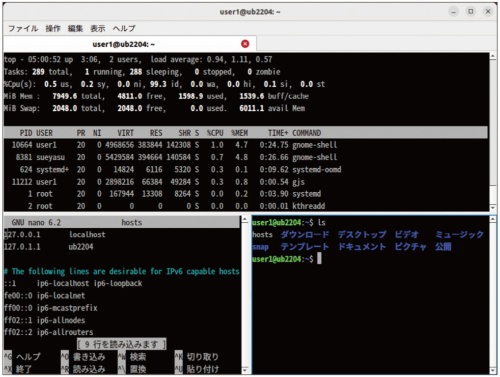Image resolution: width=500 pixels, height=377 pixels.
Task: Open the 編集 menu
Action: click(x=75, y=29)
